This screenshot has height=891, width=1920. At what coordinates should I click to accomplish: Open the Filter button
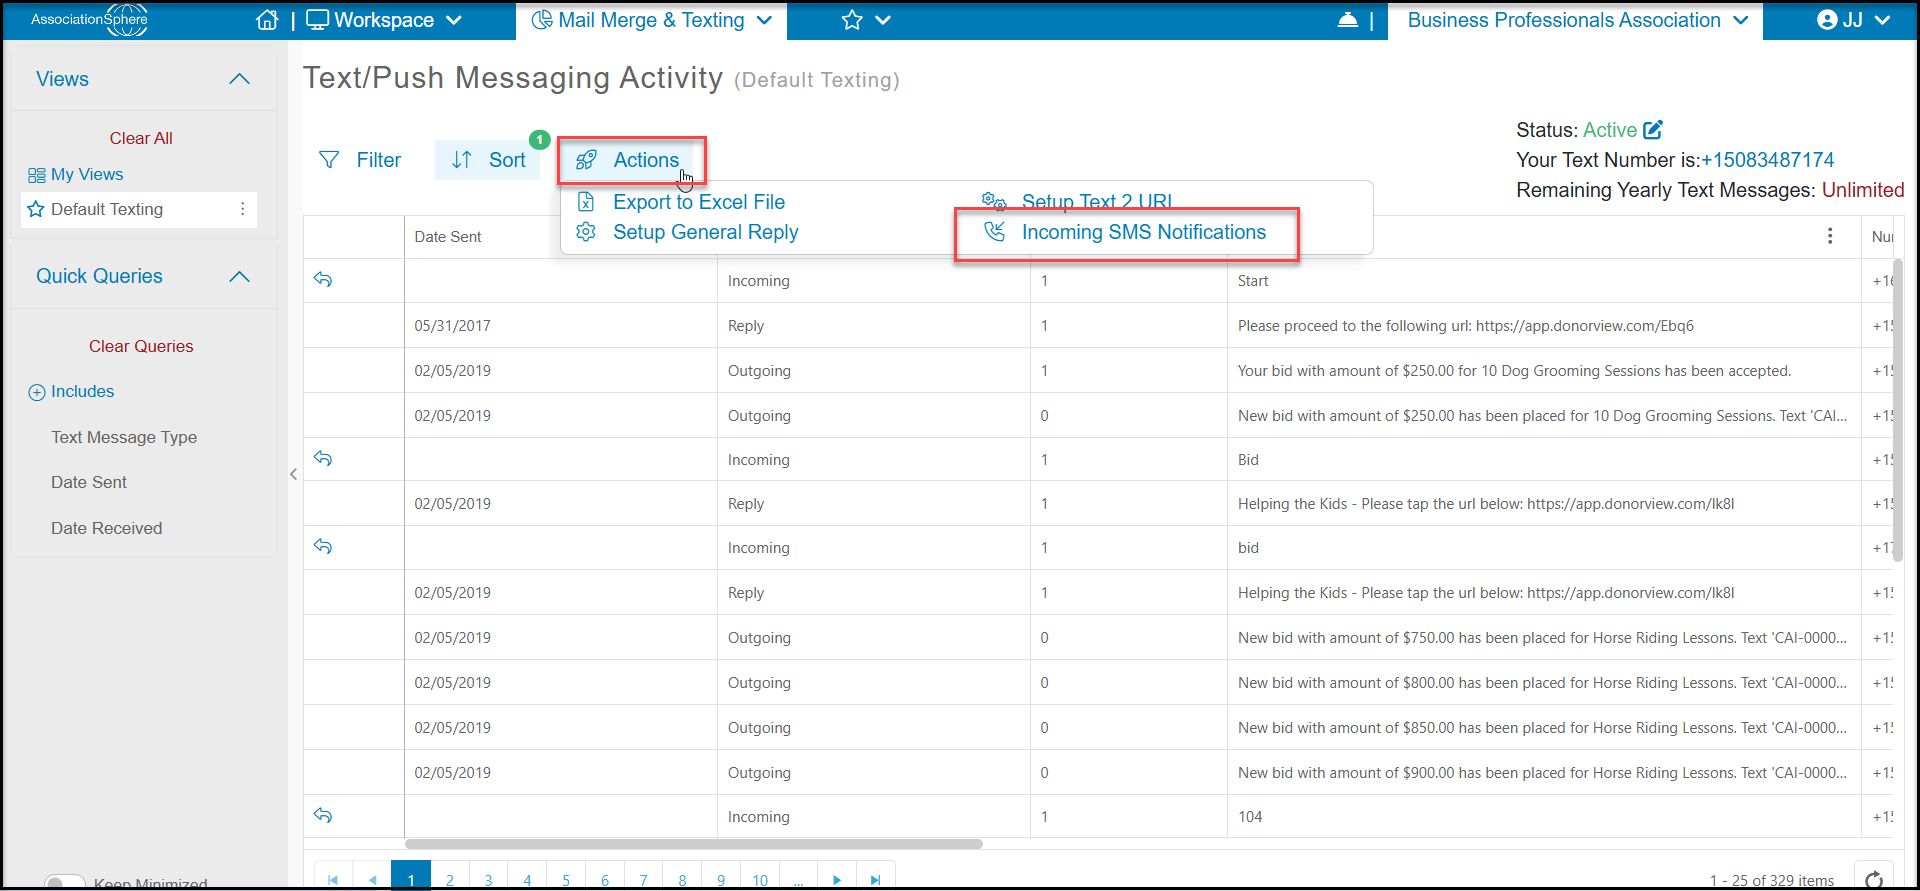[360, 160]
